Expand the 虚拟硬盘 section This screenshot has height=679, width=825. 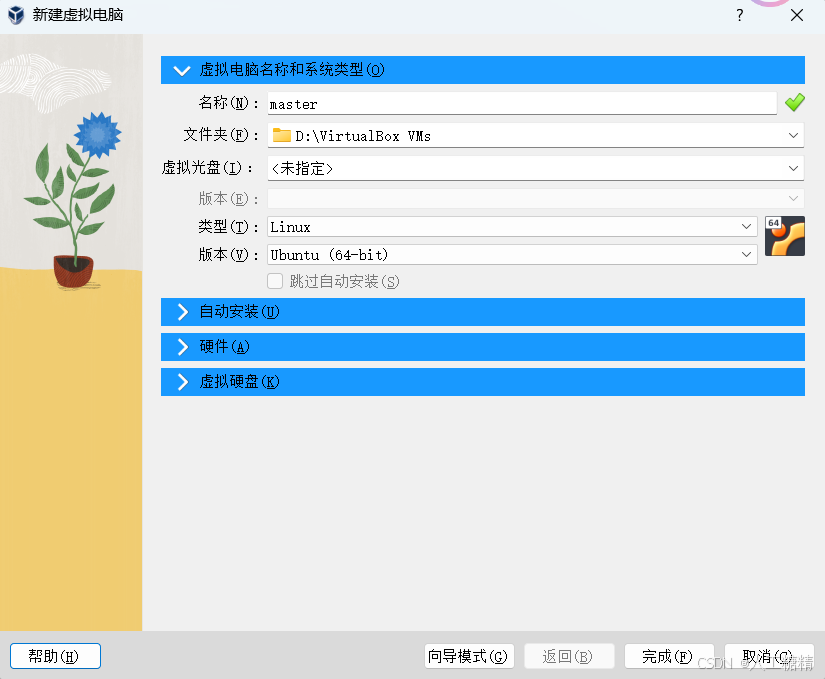point(482,382)
